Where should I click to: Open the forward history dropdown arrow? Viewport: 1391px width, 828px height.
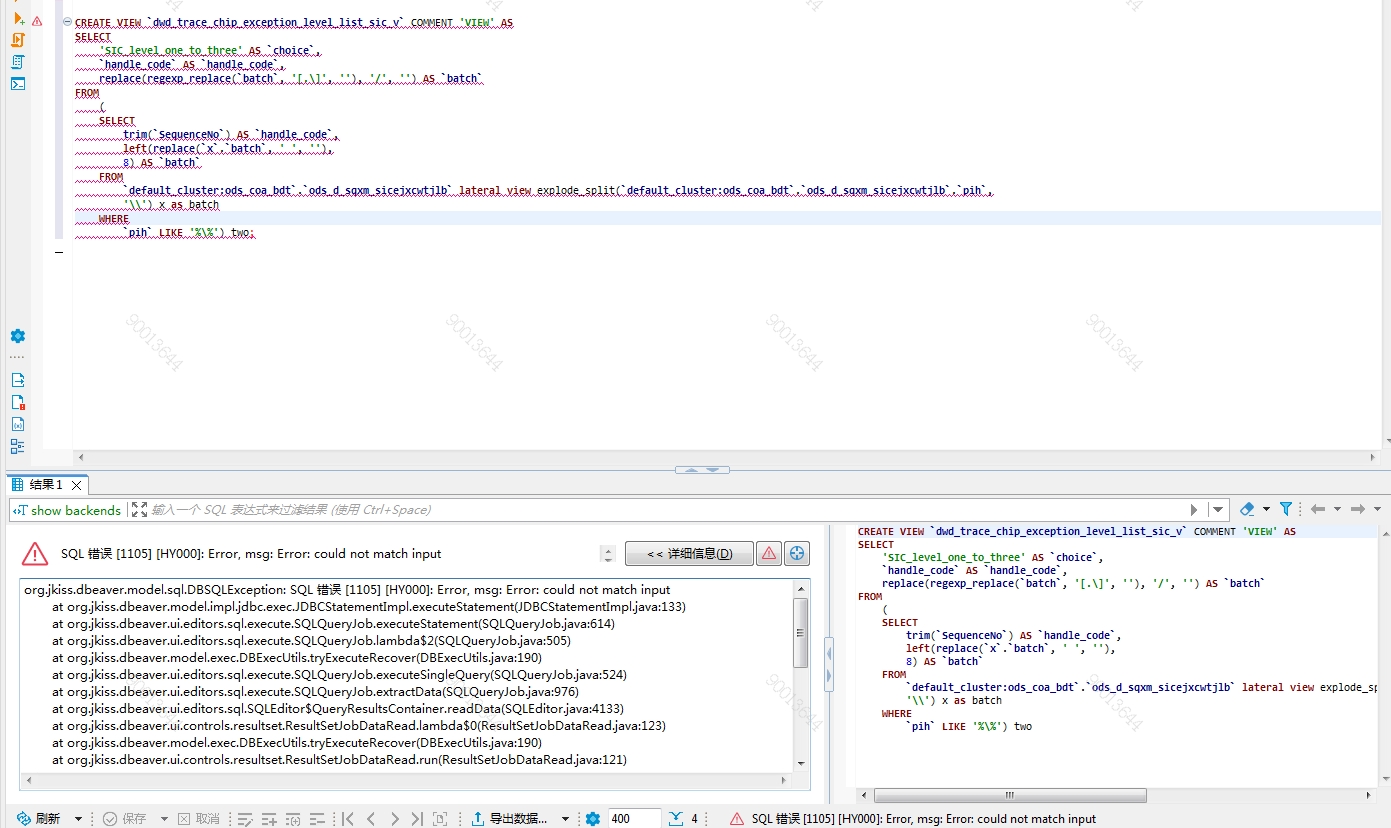(1377, 509)
